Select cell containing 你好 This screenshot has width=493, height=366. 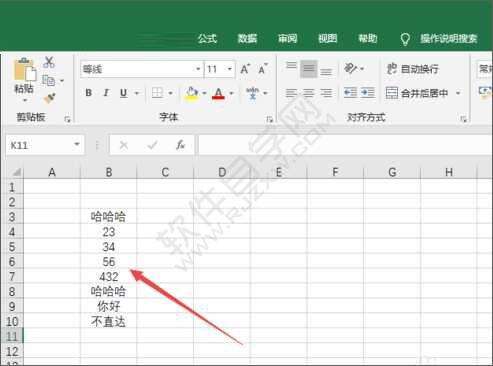(x=109, y=306)
